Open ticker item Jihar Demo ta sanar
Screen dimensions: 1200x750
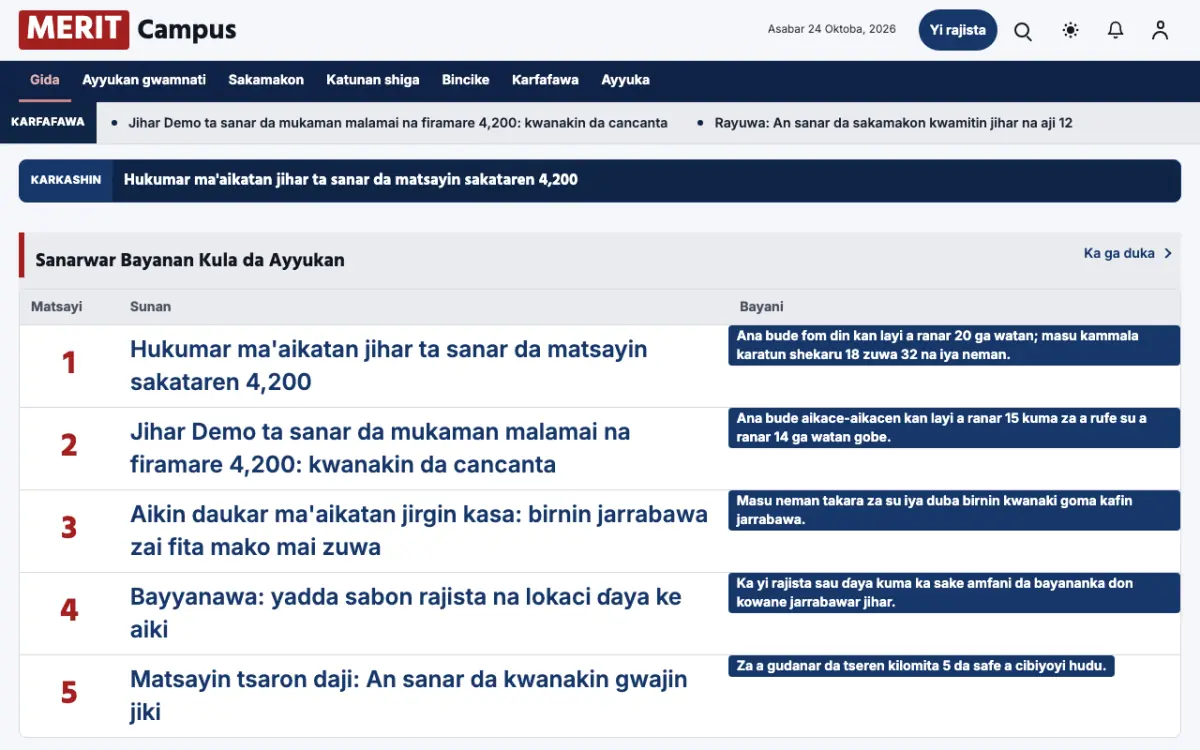397,123
